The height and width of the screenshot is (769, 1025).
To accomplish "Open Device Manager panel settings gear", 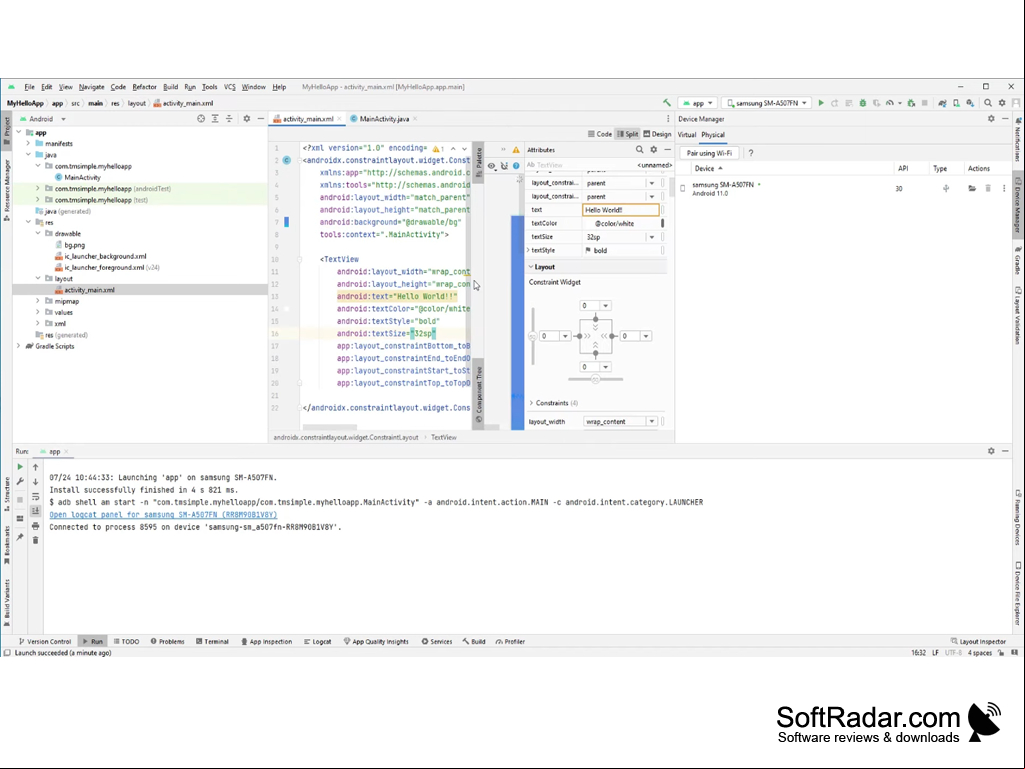I will pyautogui.click(x=991, y=119).
